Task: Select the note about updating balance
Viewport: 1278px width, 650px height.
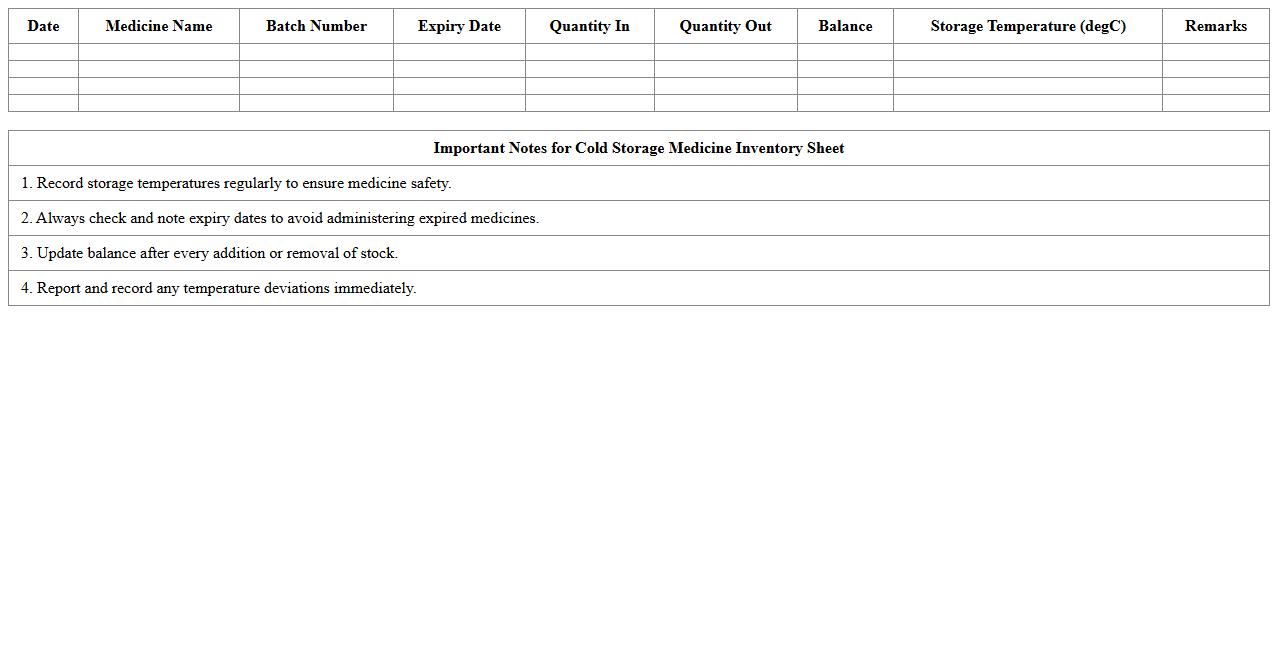Action: [209, 253]
